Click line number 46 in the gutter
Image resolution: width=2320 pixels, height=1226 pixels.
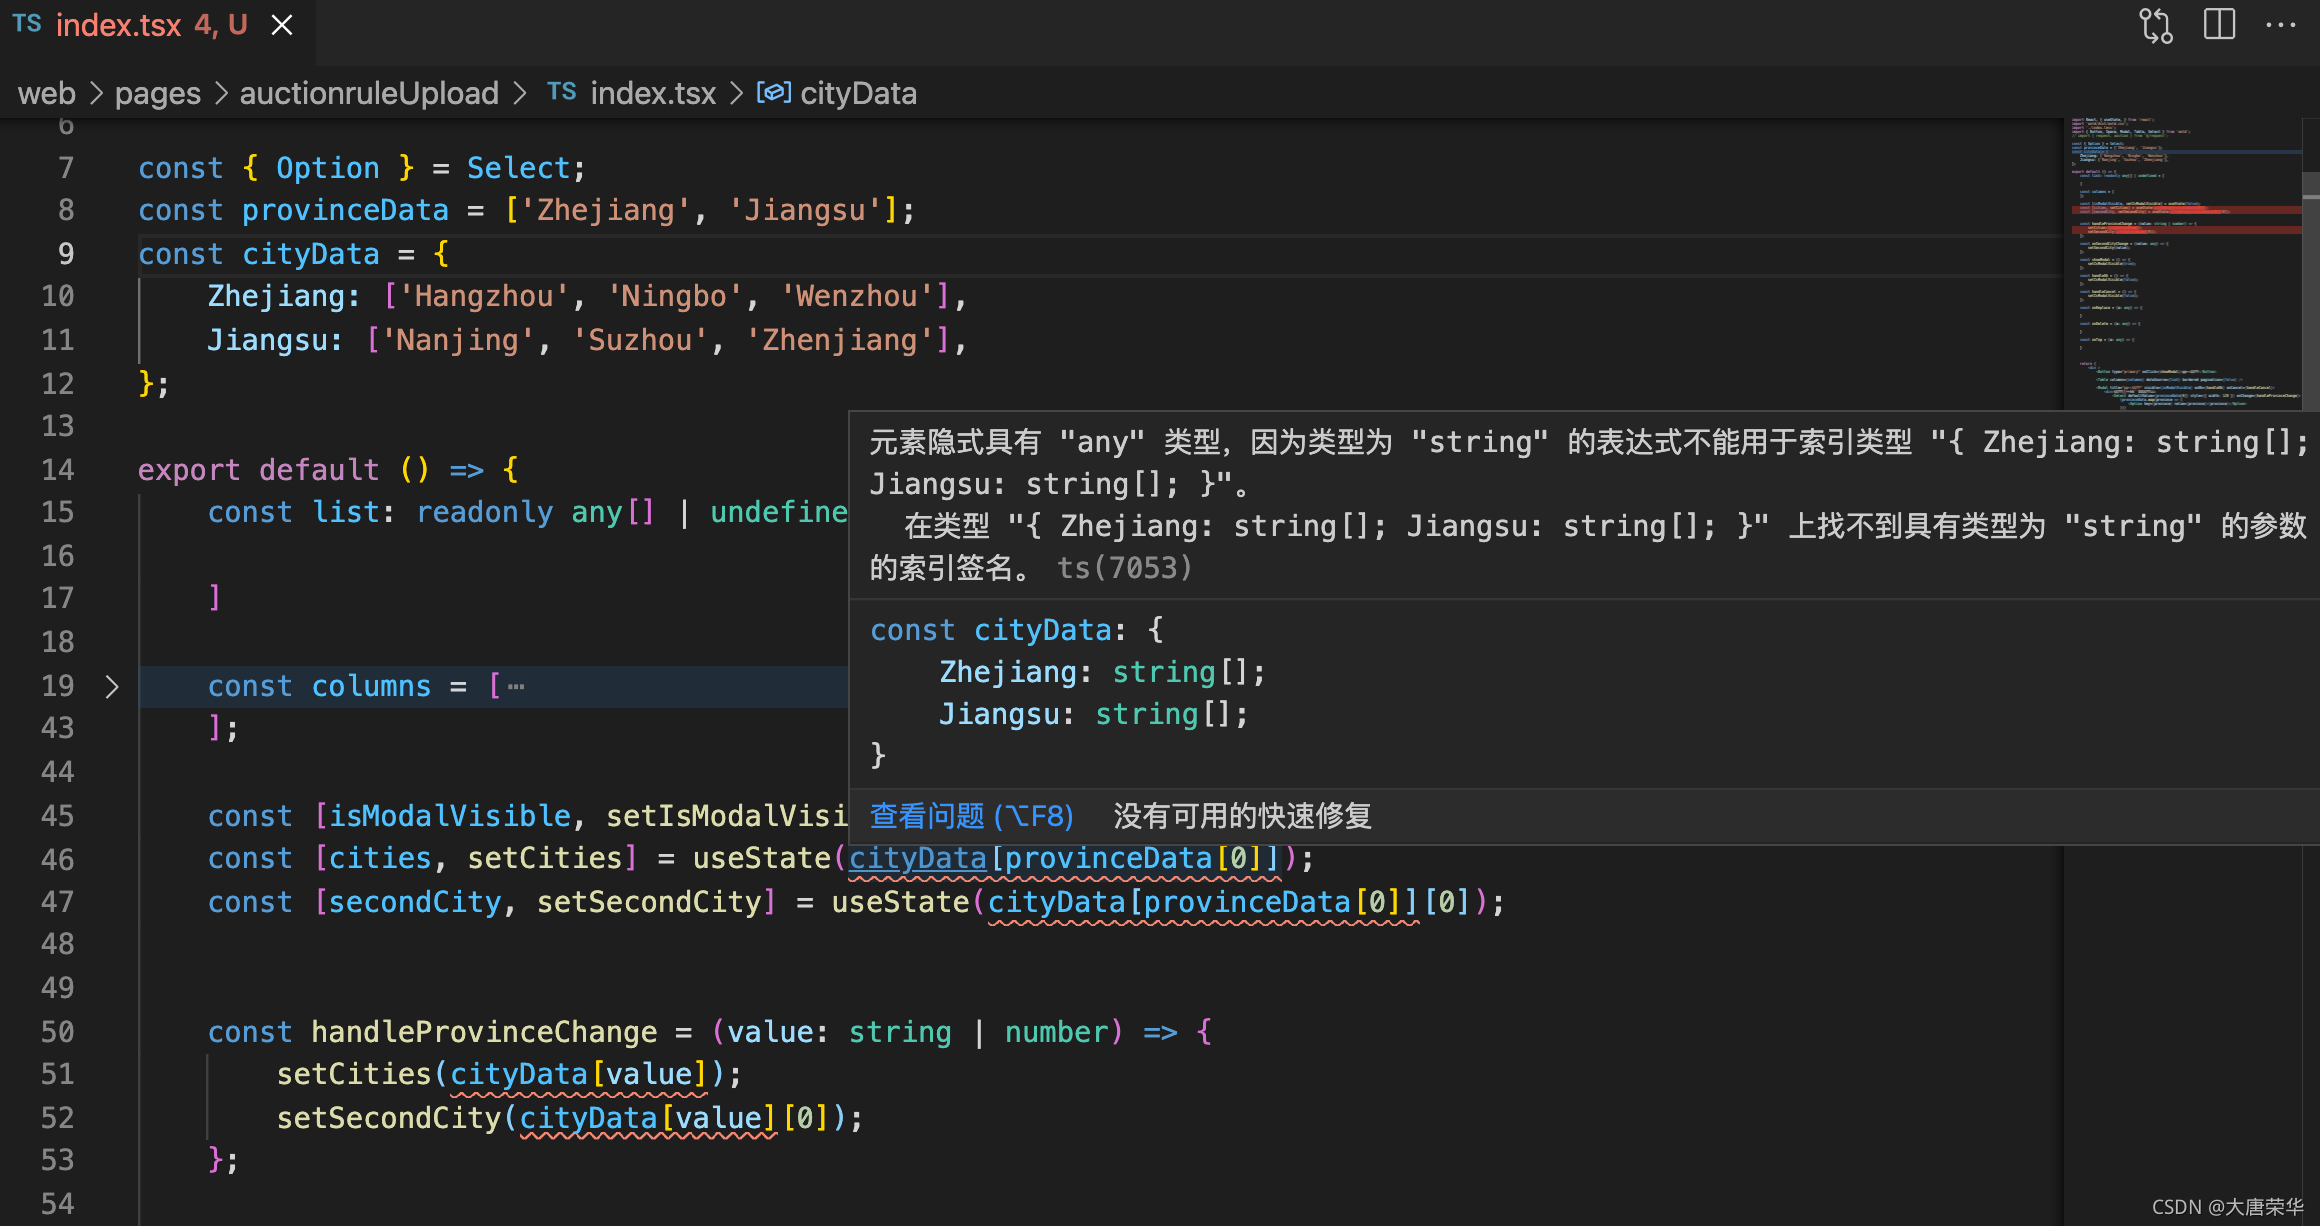pyautogui.click(x=58, y=859)
